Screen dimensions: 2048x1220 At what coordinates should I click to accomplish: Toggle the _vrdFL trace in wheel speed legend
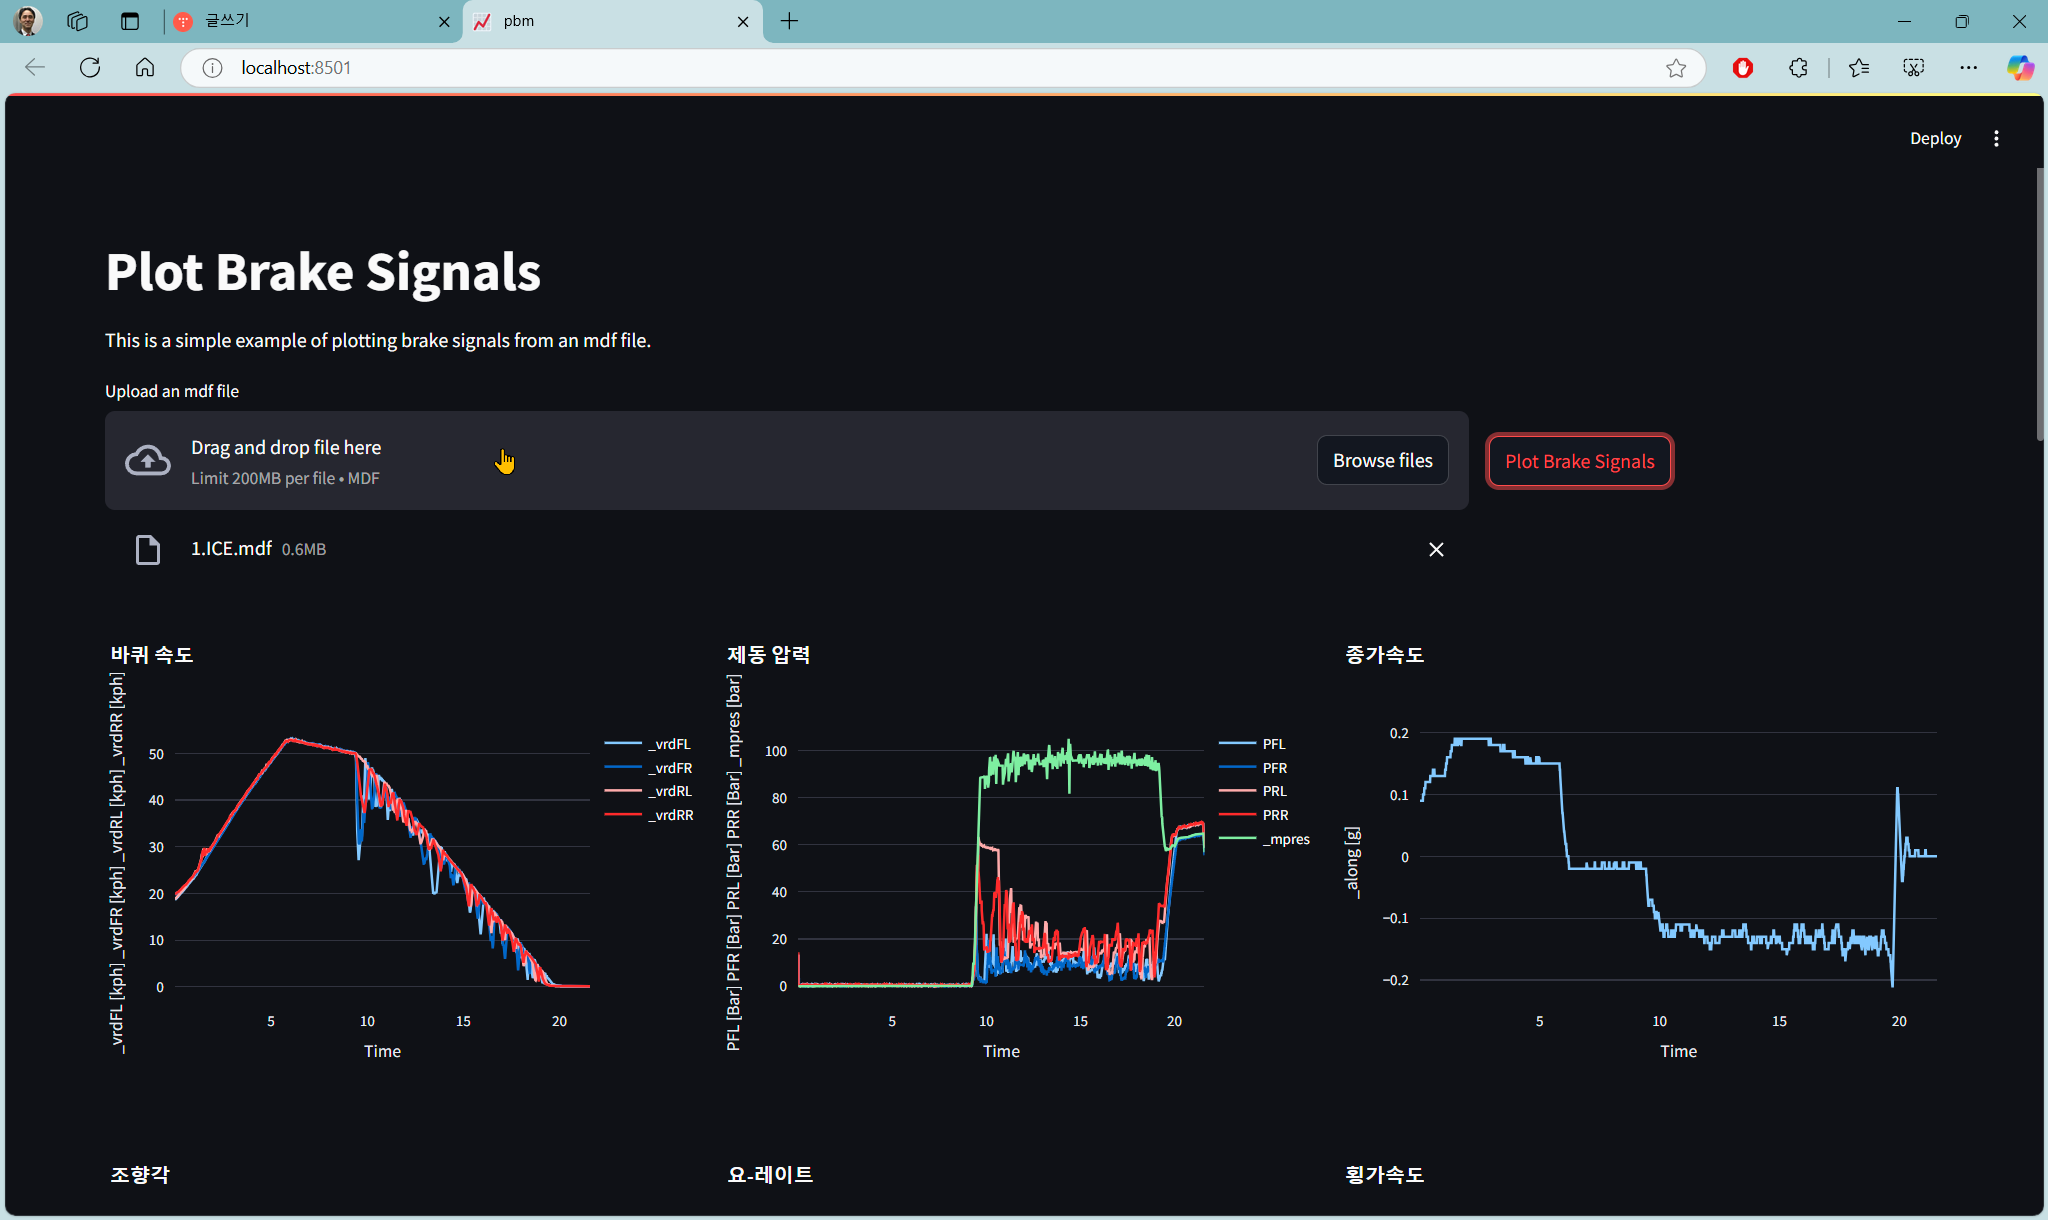668,744
